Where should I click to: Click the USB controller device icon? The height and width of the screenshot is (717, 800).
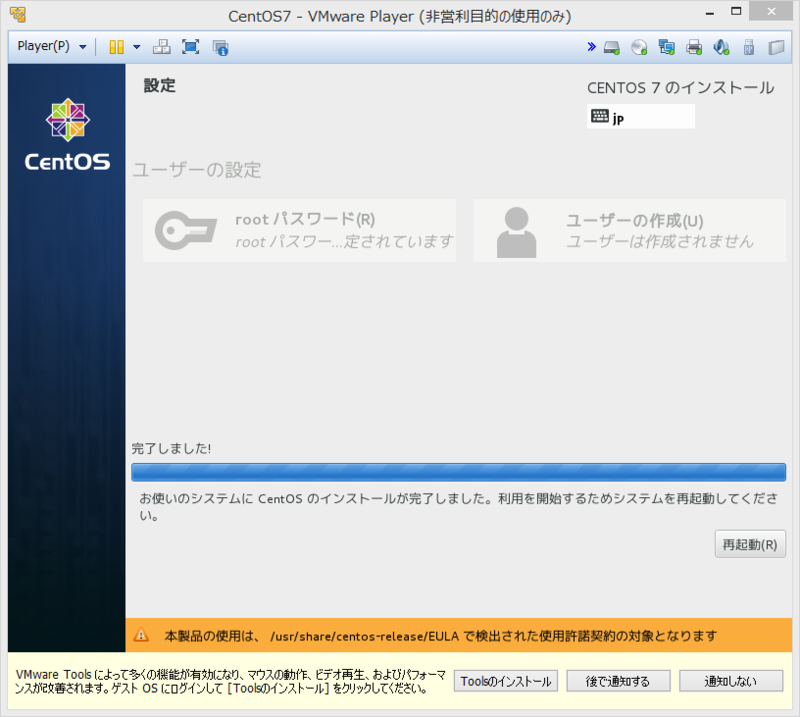(x=748, y=47)
